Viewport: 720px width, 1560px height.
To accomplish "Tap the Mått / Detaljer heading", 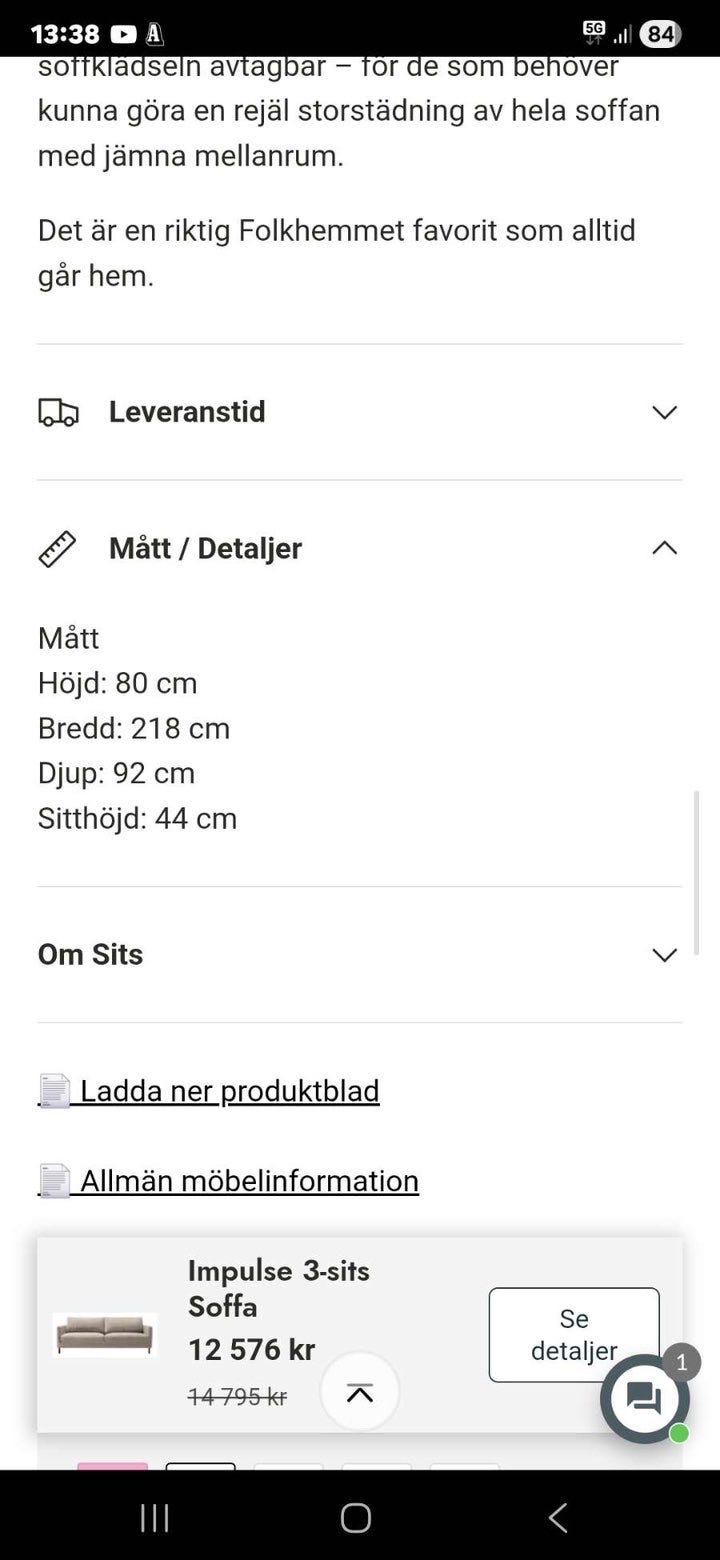I will pos(205,548).
